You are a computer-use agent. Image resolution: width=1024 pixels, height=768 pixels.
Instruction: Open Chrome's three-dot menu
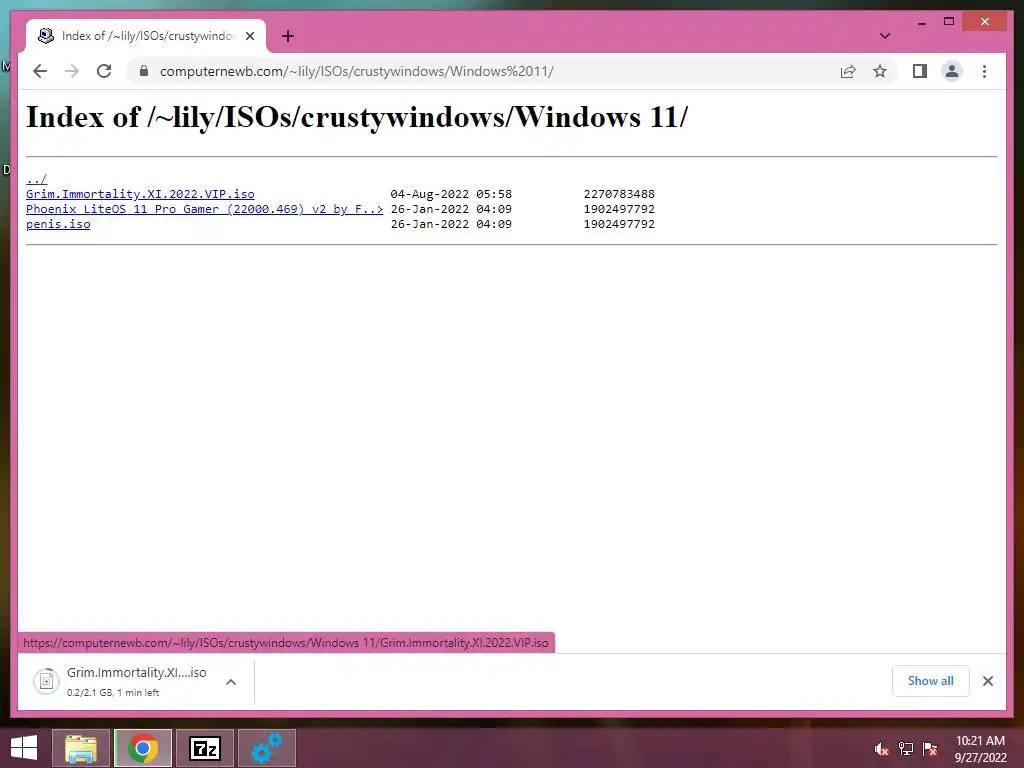(x=984, y=71)
